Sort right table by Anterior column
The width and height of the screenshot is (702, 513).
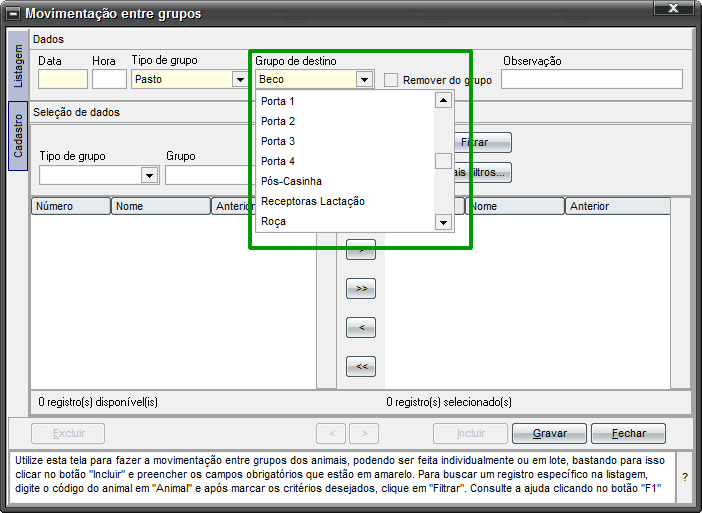(x=618, y=206)
